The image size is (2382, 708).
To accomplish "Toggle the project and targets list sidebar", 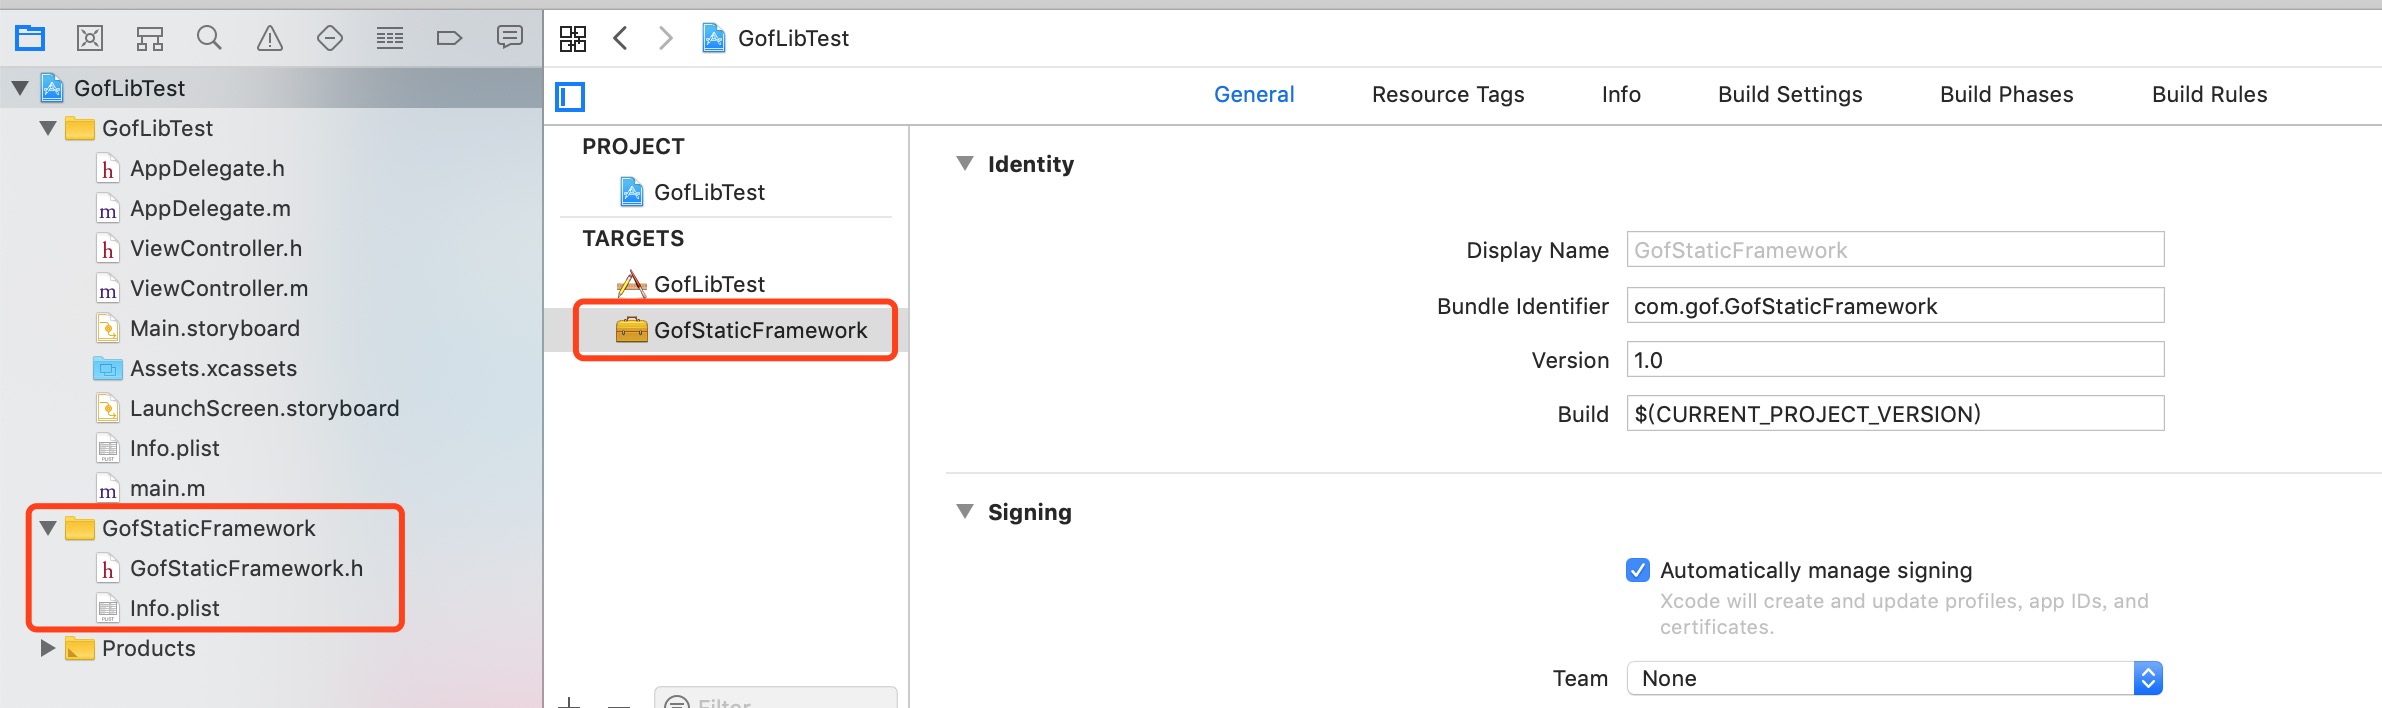I will pyautogui.click(x=570, y=96).
